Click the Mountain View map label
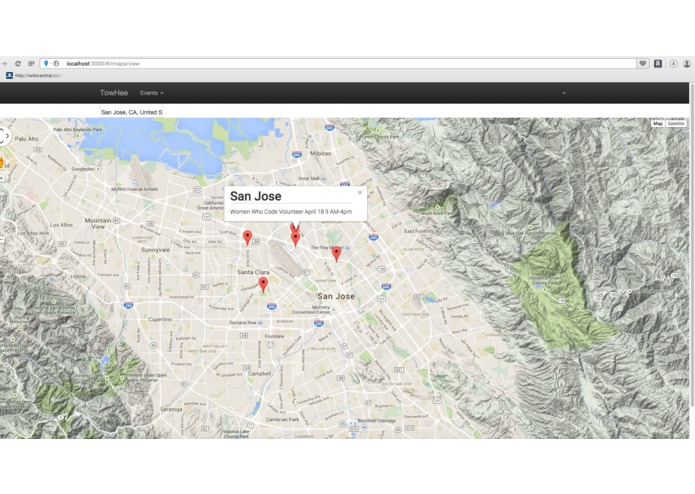Viewport: 695px width, 494px height. 98,223
